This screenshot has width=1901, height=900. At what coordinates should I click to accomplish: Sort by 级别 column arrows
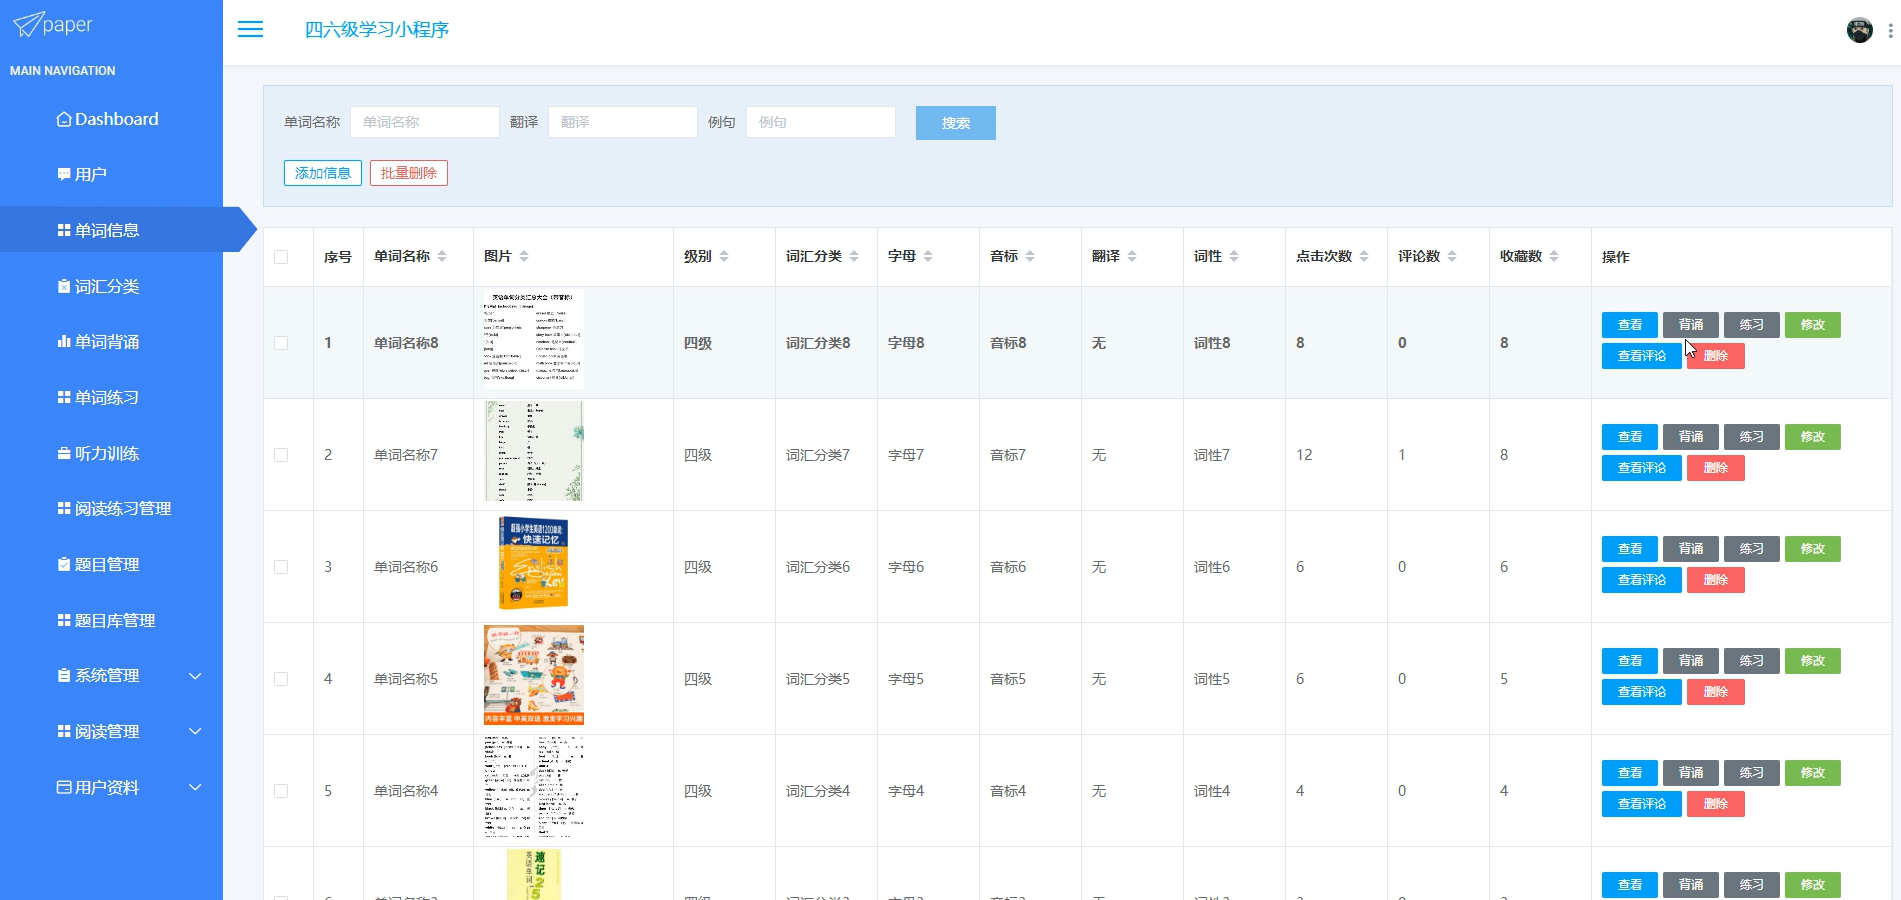pos(724,257)
